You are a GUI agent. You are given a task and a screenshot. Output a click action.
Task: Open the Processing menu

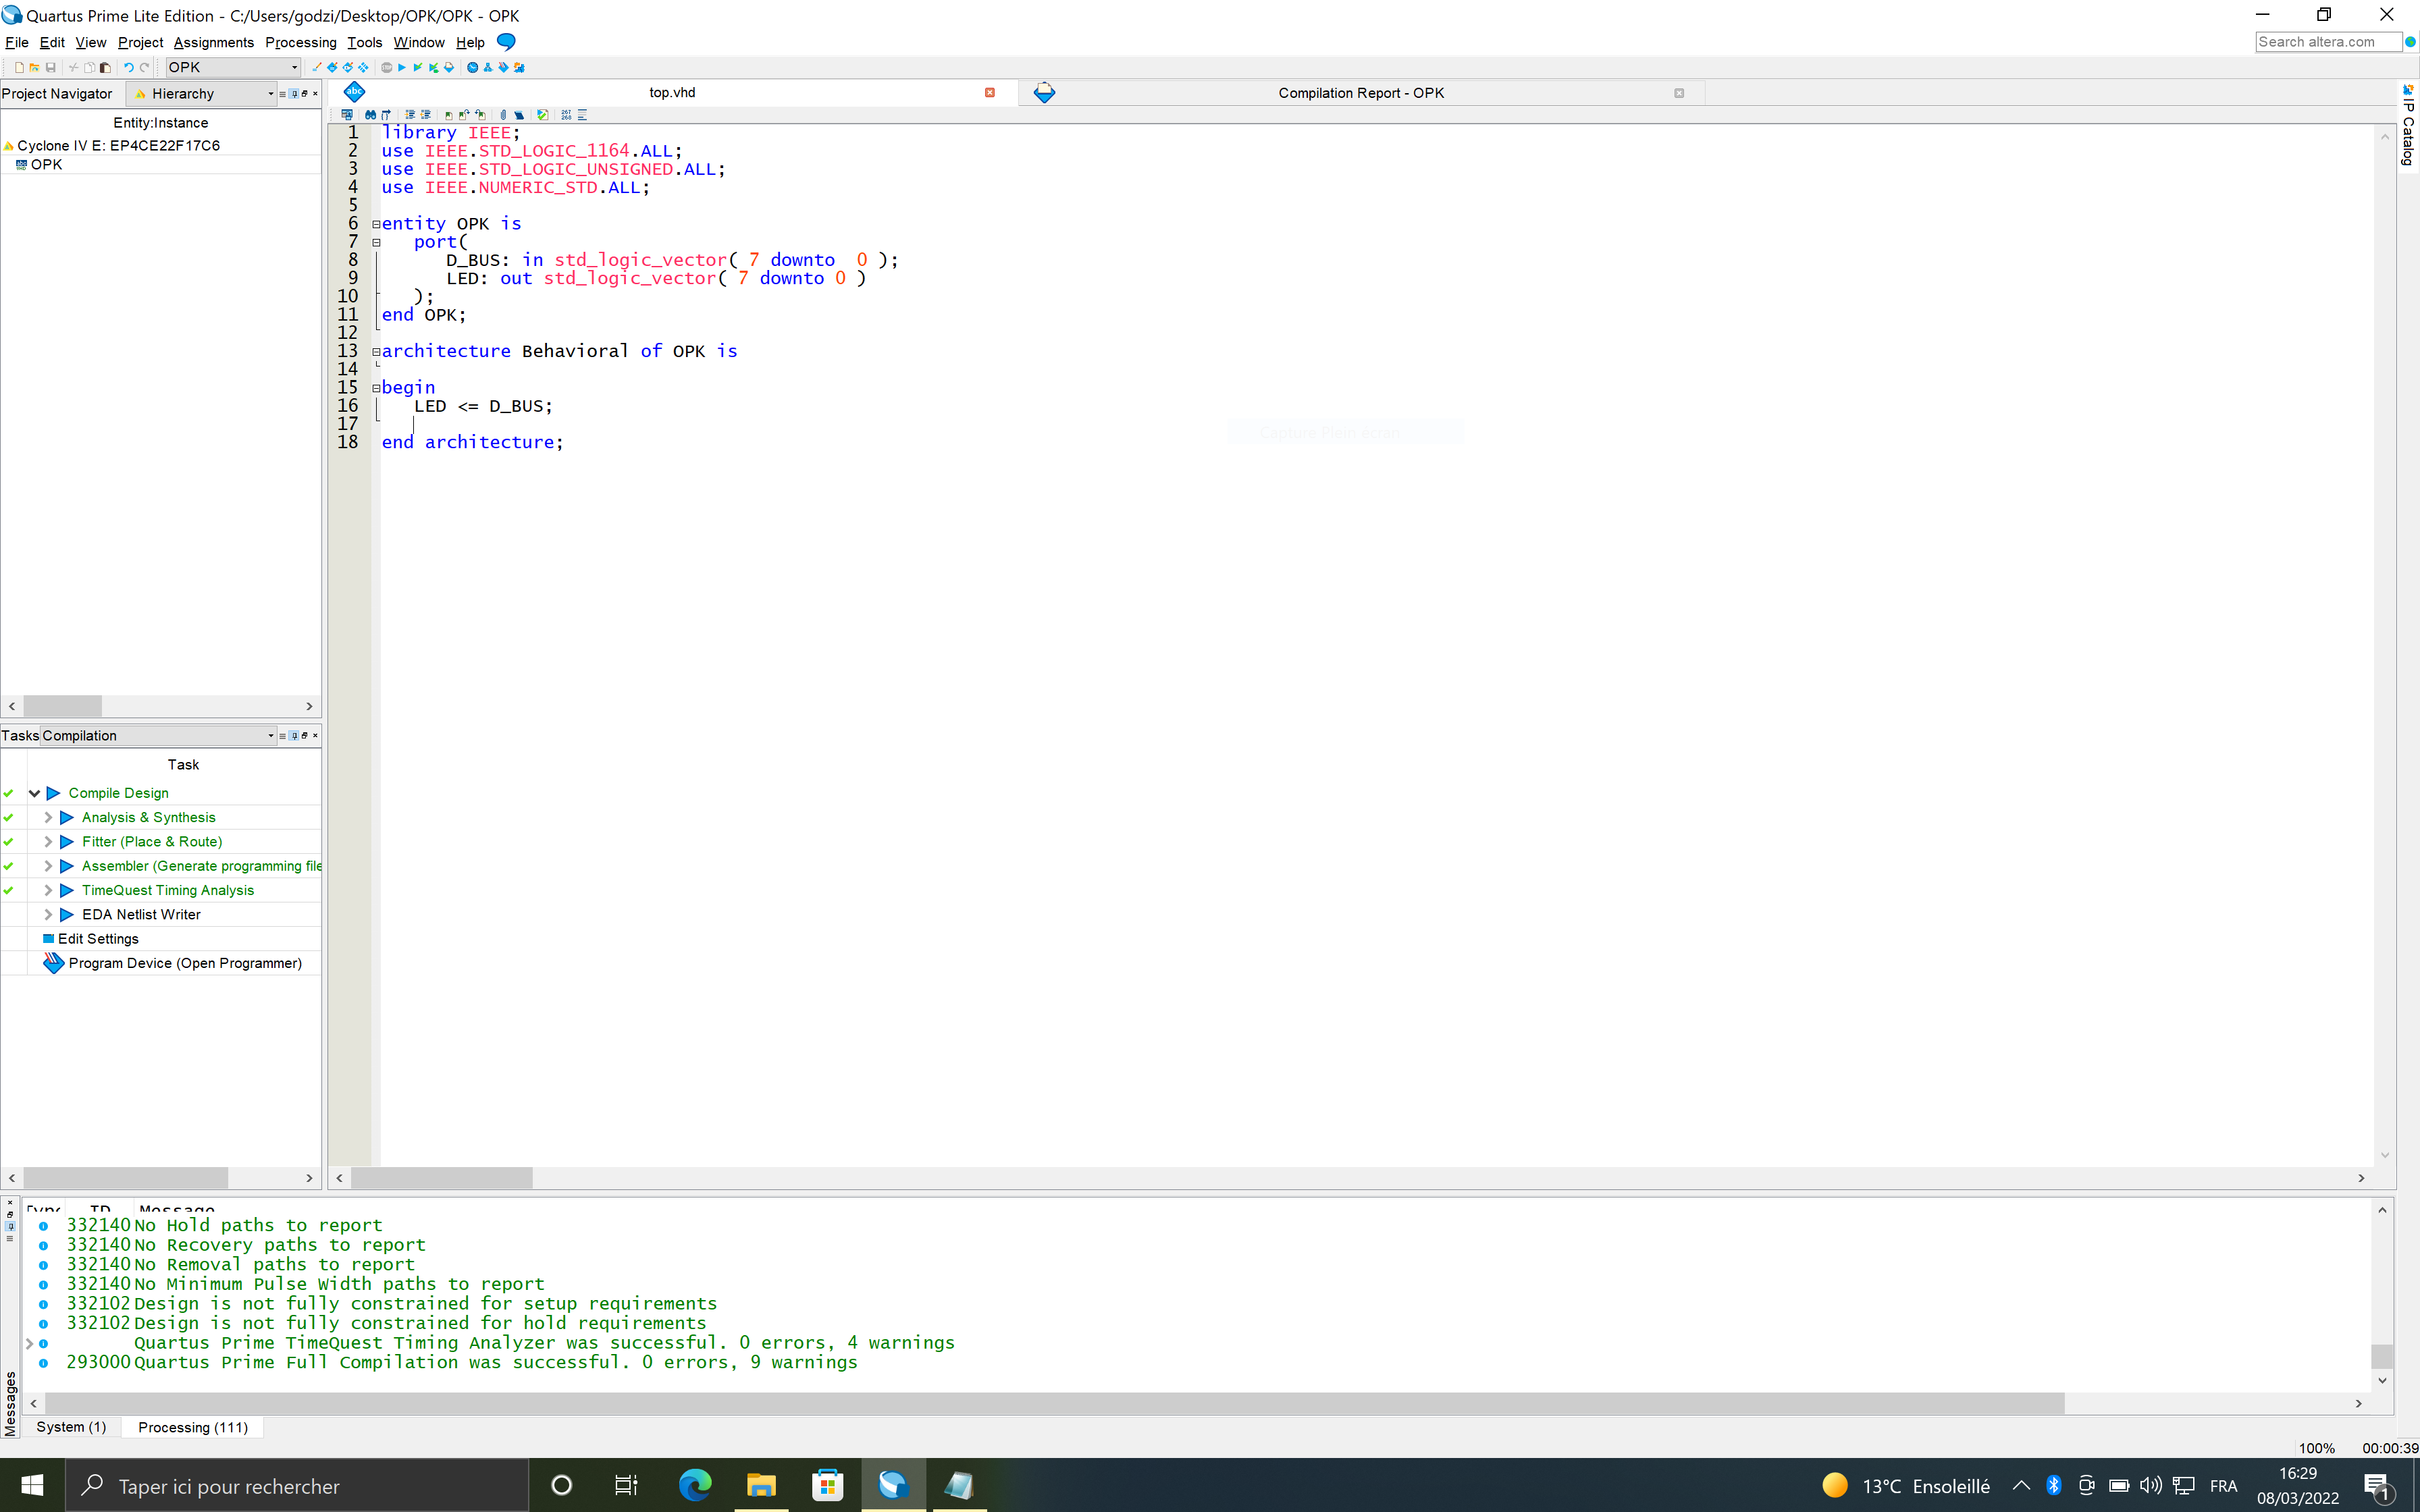pyautogui.click(x=300, y=42)
